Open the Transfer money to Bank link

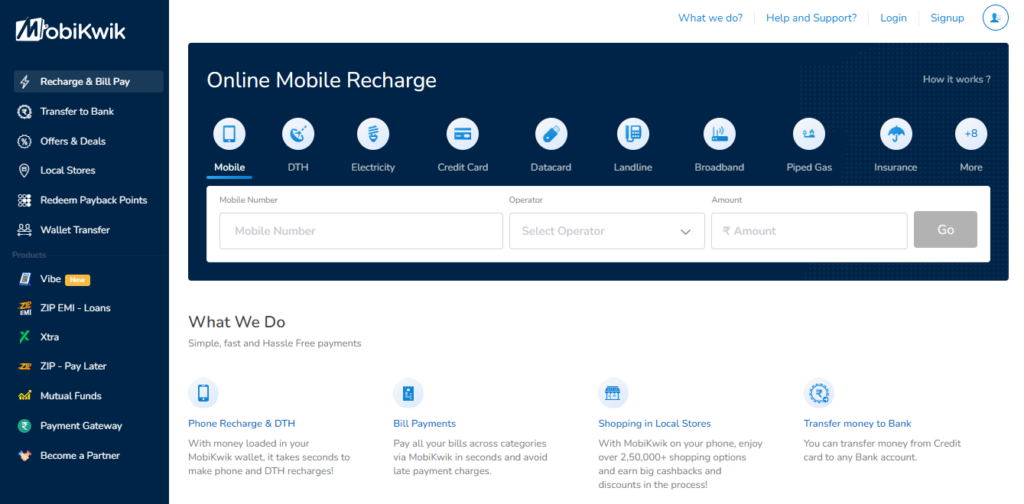pos(857,424)
